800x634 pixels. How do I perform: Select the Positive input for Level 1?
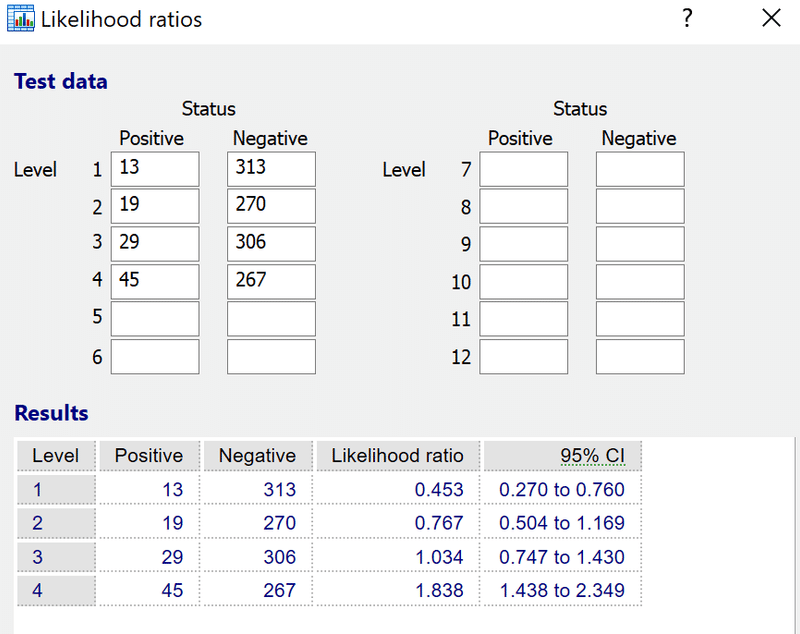click(x=154, y=168)
